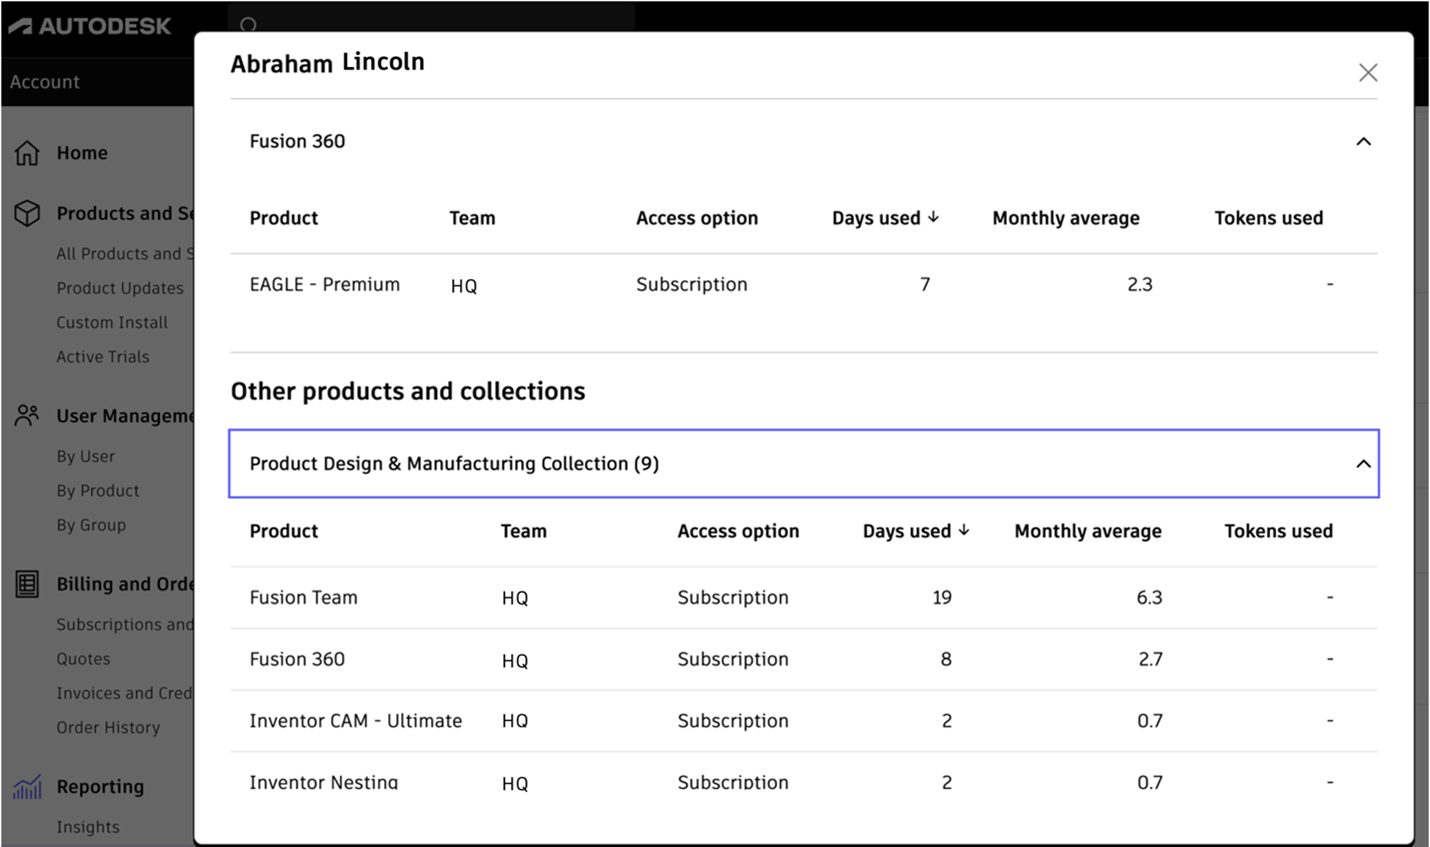Select the Account menu item

point(44,81)
